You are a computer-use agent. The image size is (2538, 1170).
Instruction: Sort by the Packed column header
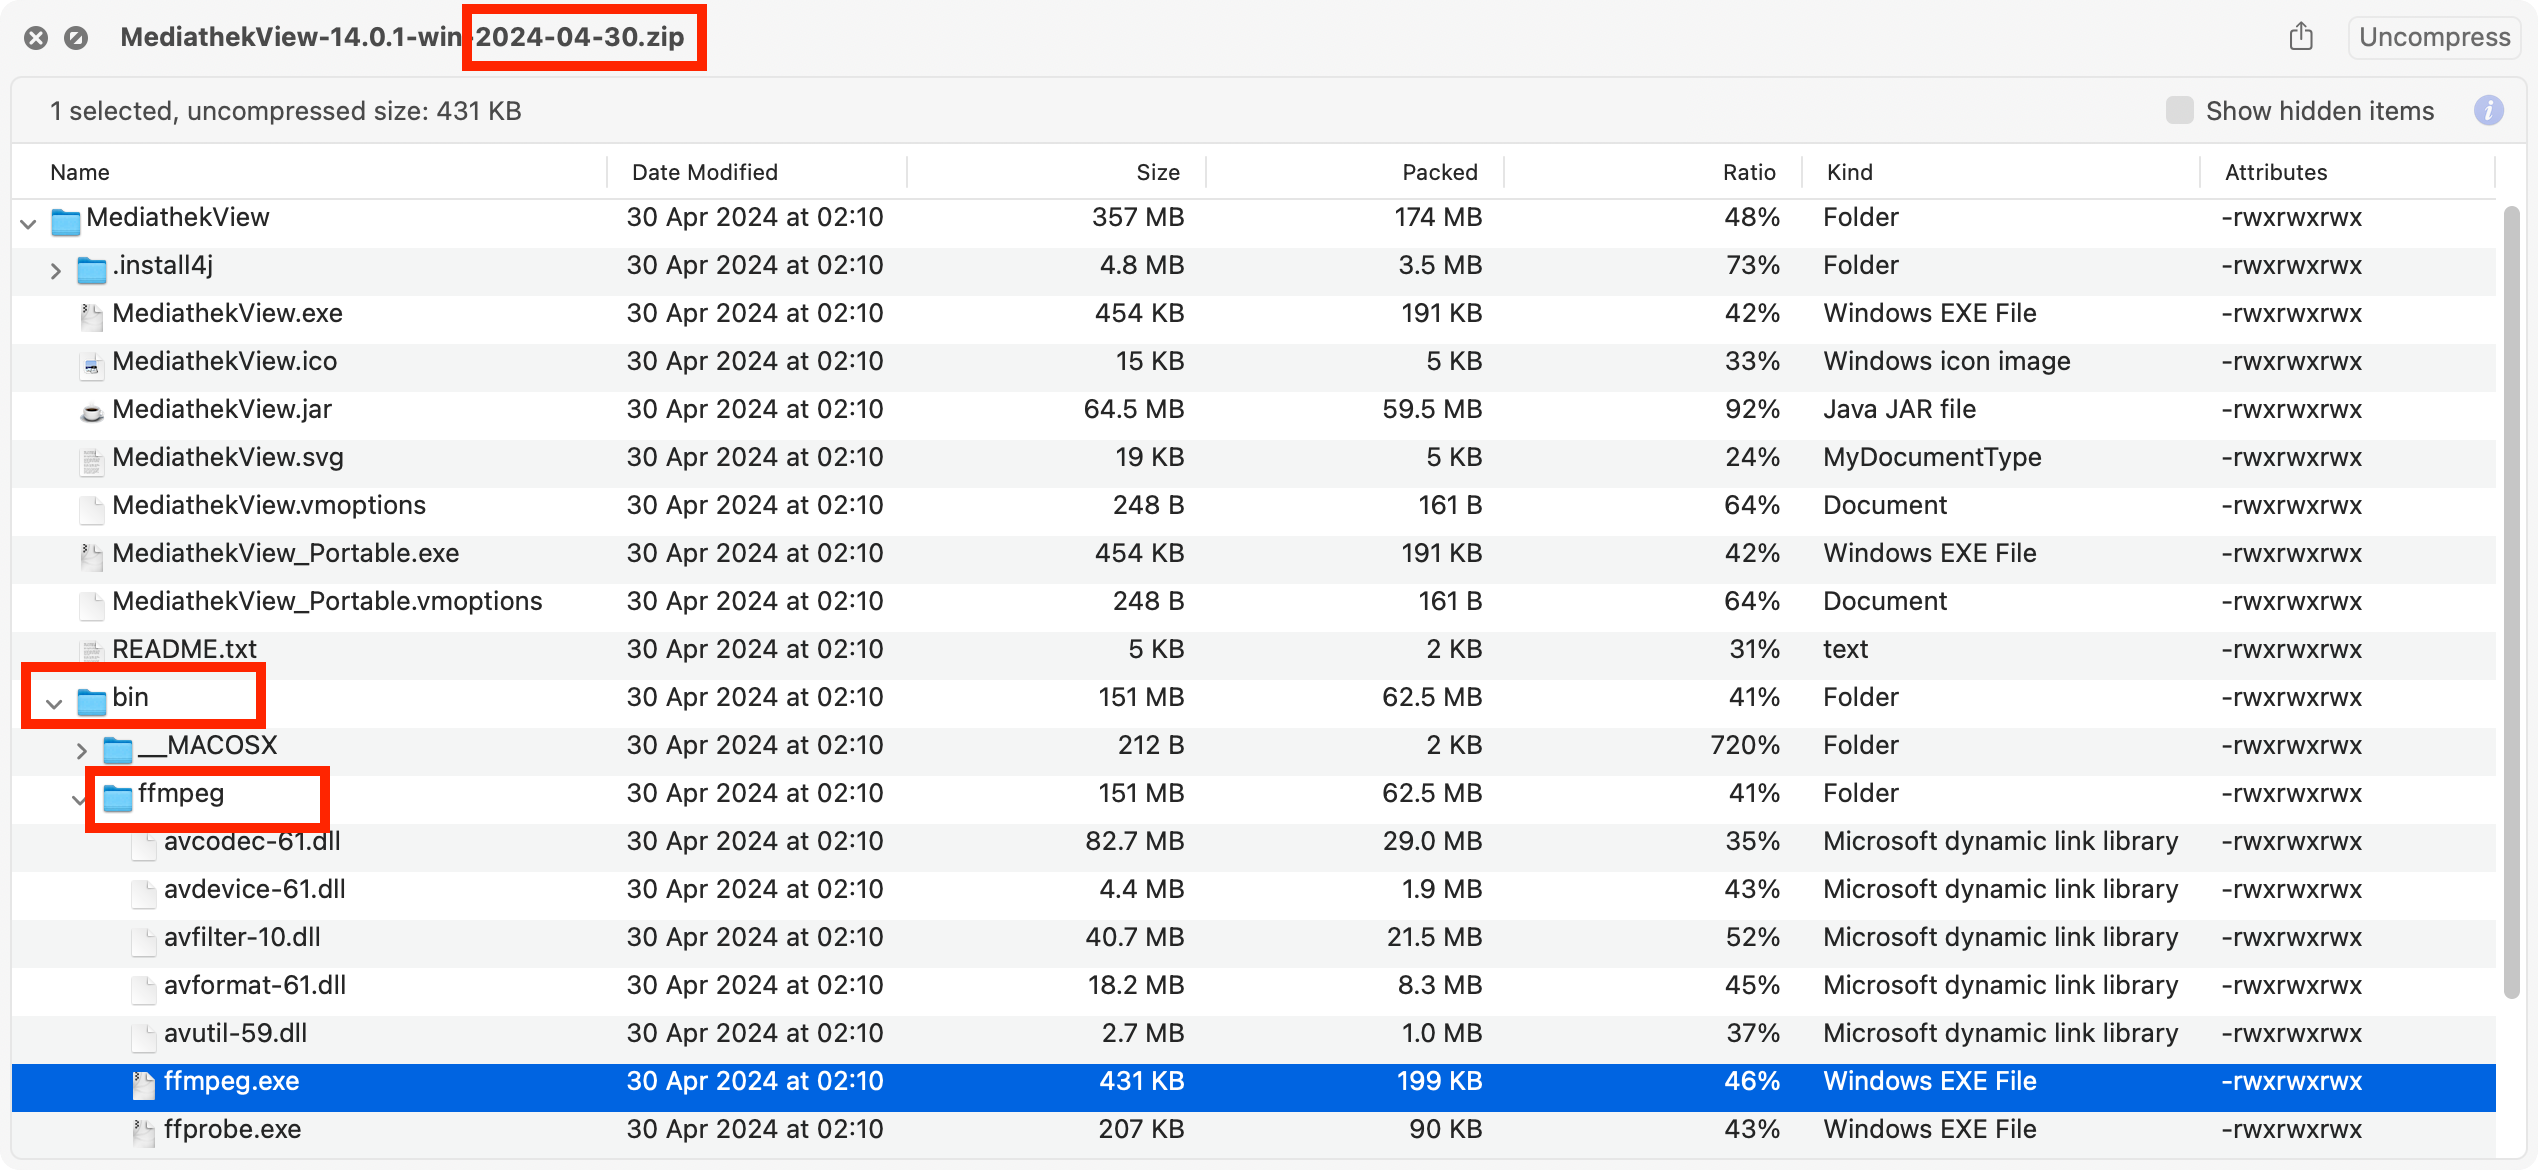point(1439,172)
